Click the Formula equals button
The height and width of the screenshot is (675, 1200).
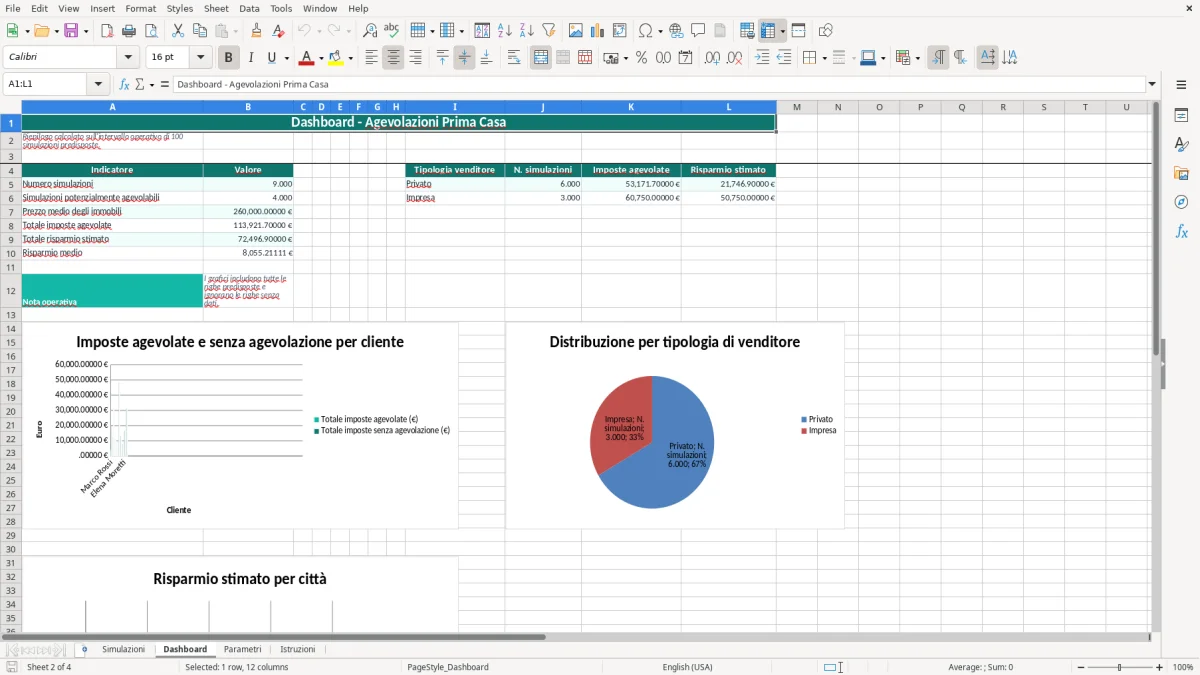(x=165, y=85)
